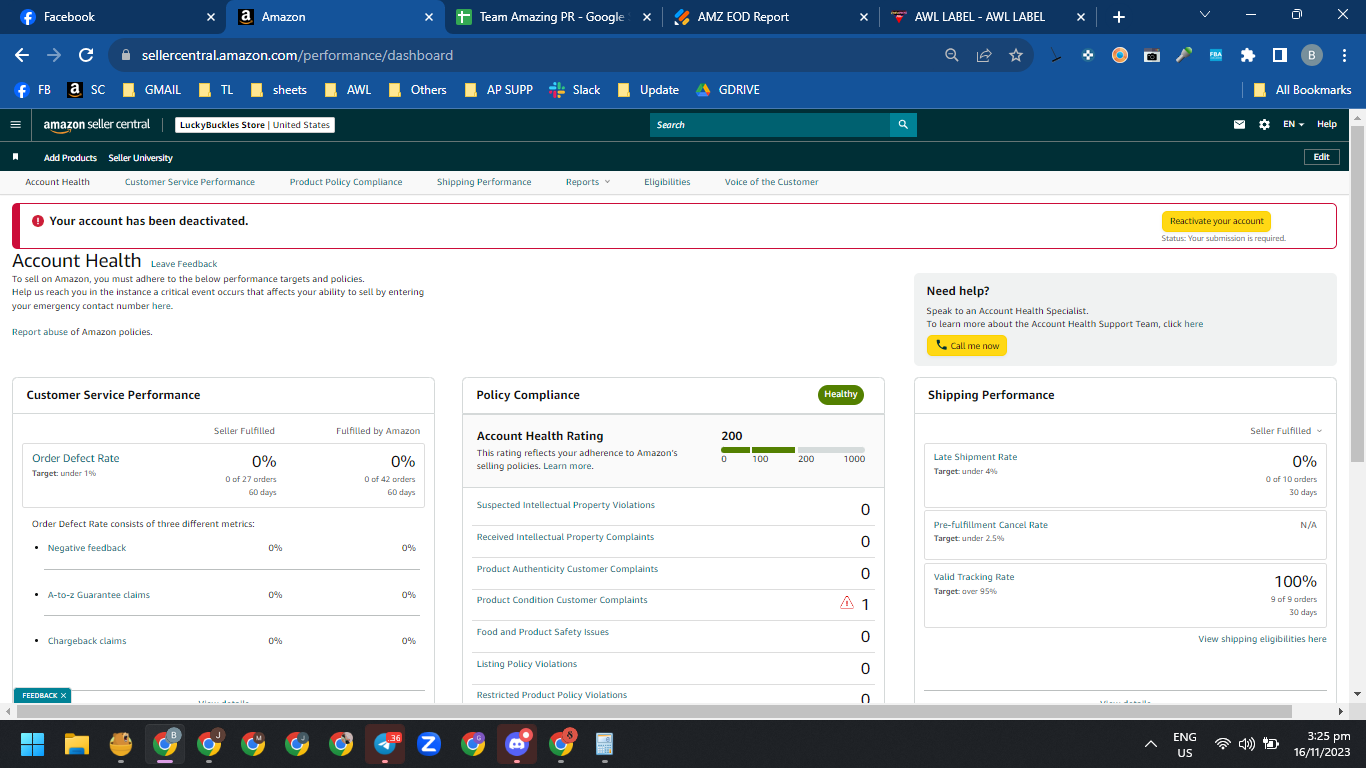
Task: Click the browser back arrow
Action: tap(22, 55)
